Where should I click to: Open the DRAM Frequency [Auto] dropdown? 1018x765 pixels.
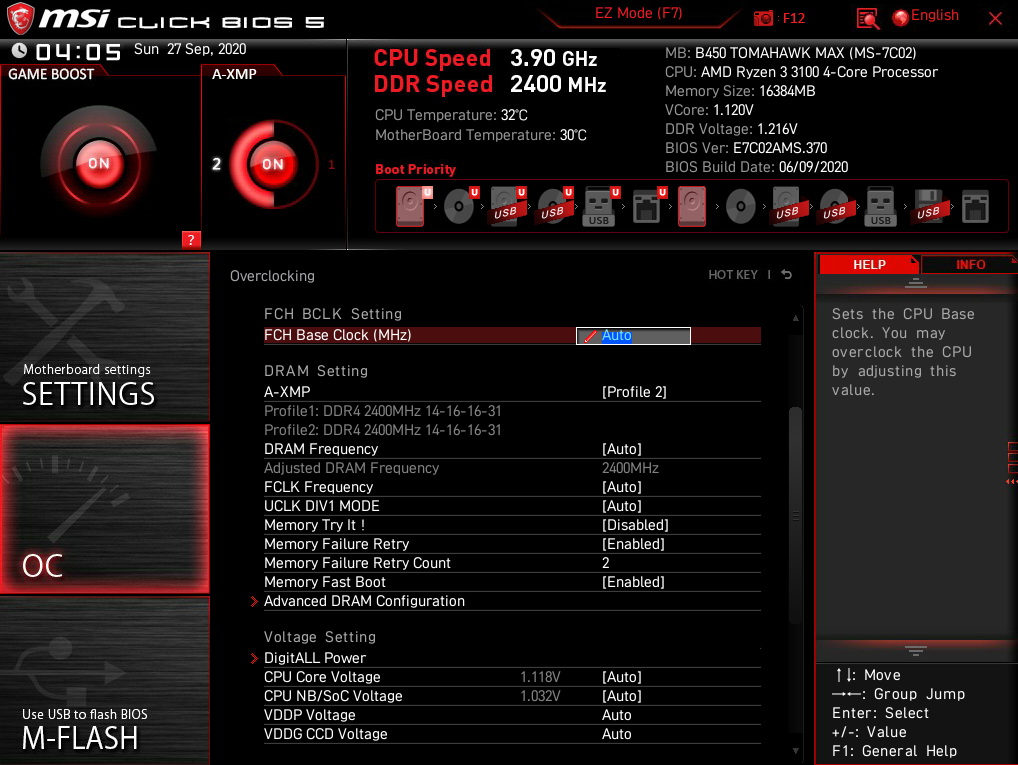[621, 449]
